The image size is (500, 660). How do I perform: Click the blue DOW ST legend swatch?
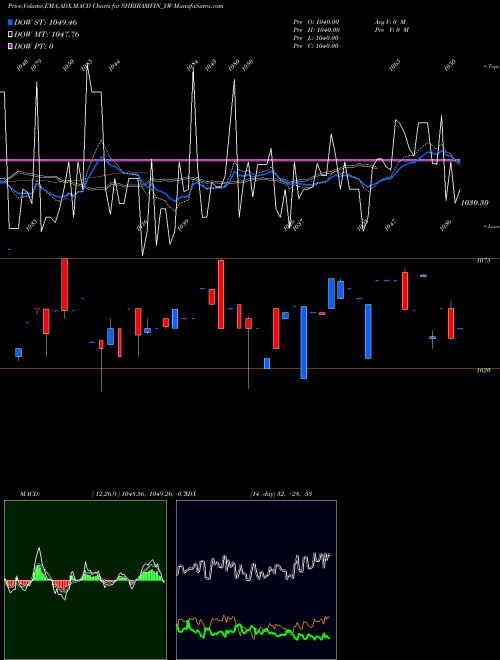(x=10, y=22)
